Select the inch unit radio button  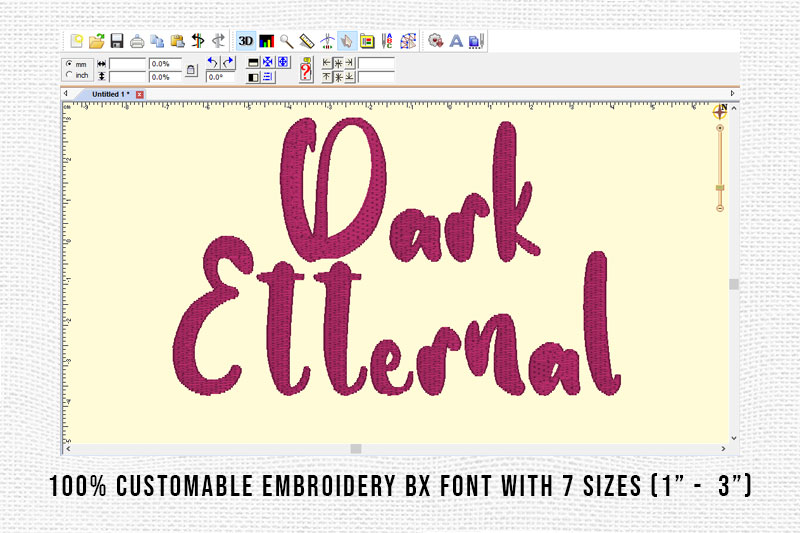(x=69, y=74)
